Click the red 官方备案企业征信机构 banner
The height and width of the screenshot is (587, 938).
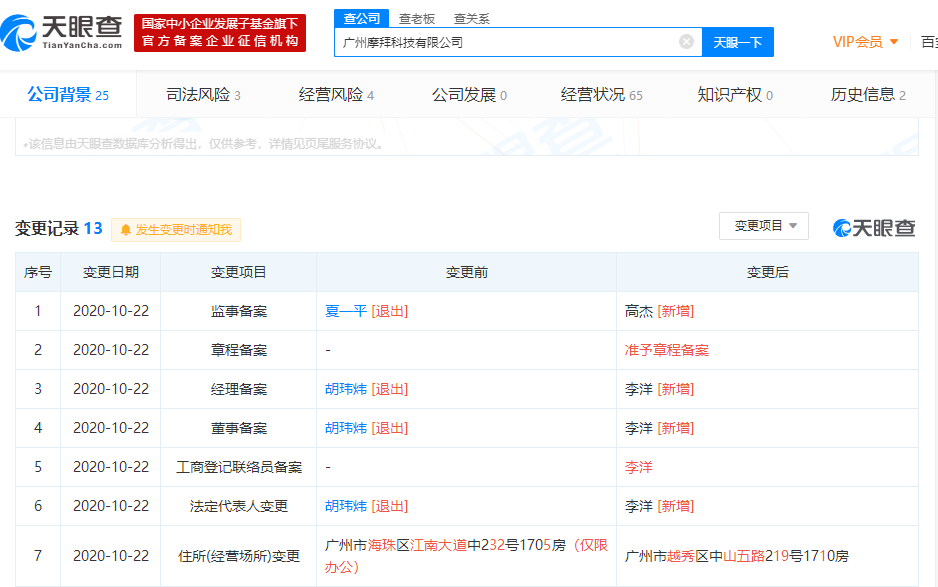(220, 33)
